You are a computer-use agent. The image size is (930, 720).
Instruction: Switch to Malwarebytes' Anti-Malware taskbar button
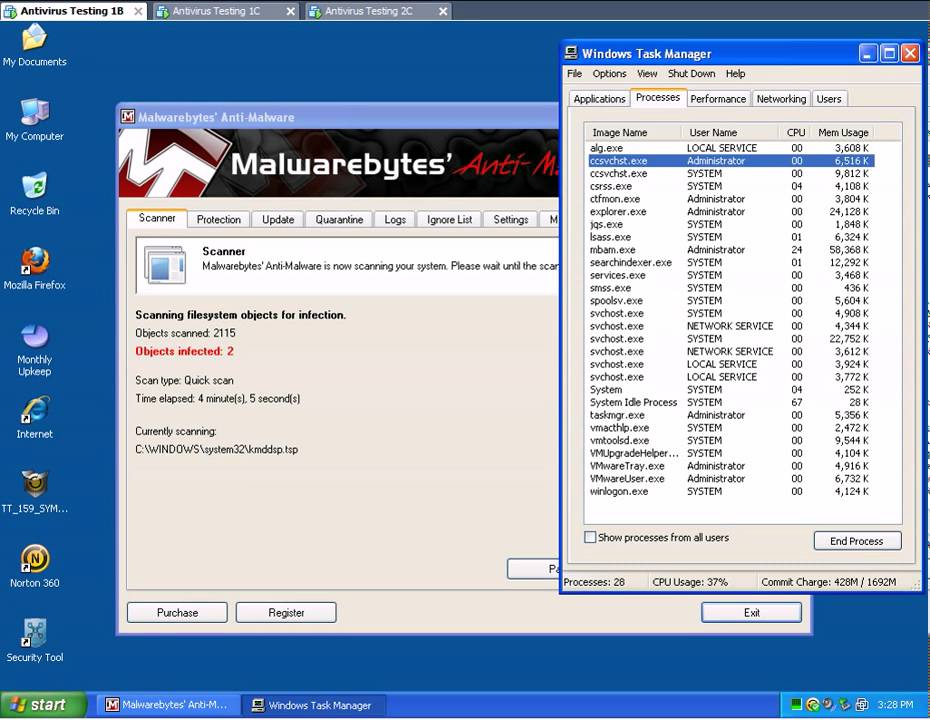pos(167,705)
